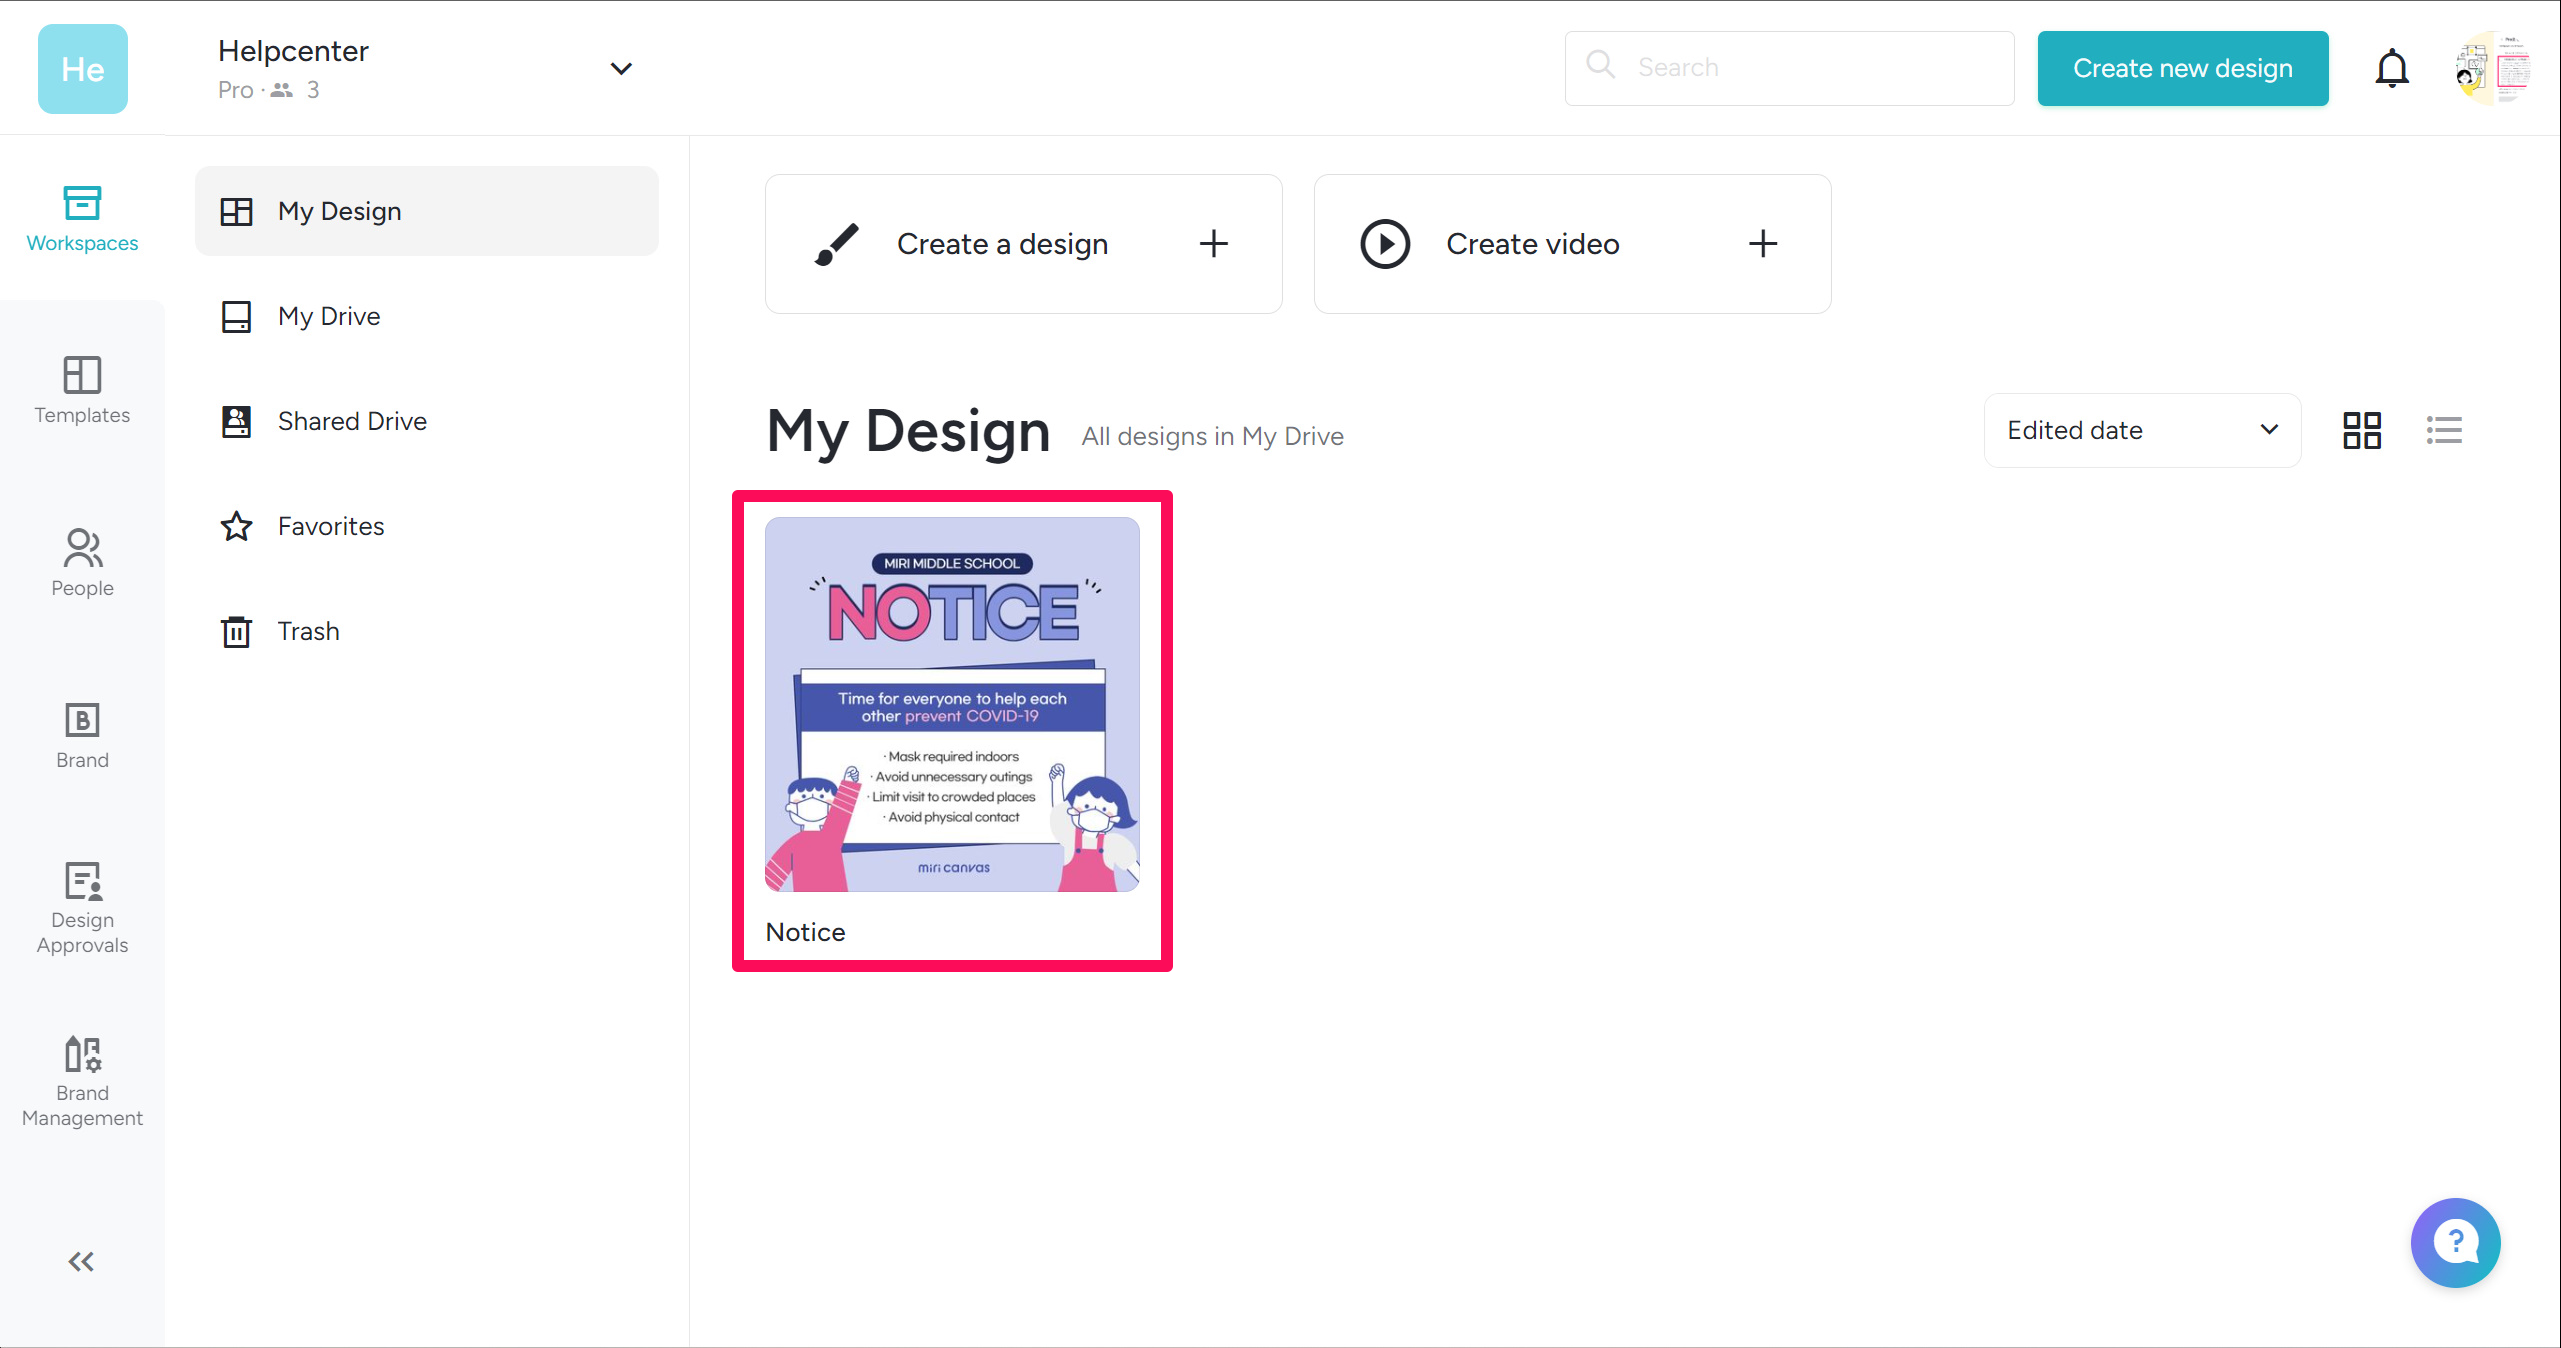
Task: Open Design Approvals in sidebar
Action: tap(82, 908)
